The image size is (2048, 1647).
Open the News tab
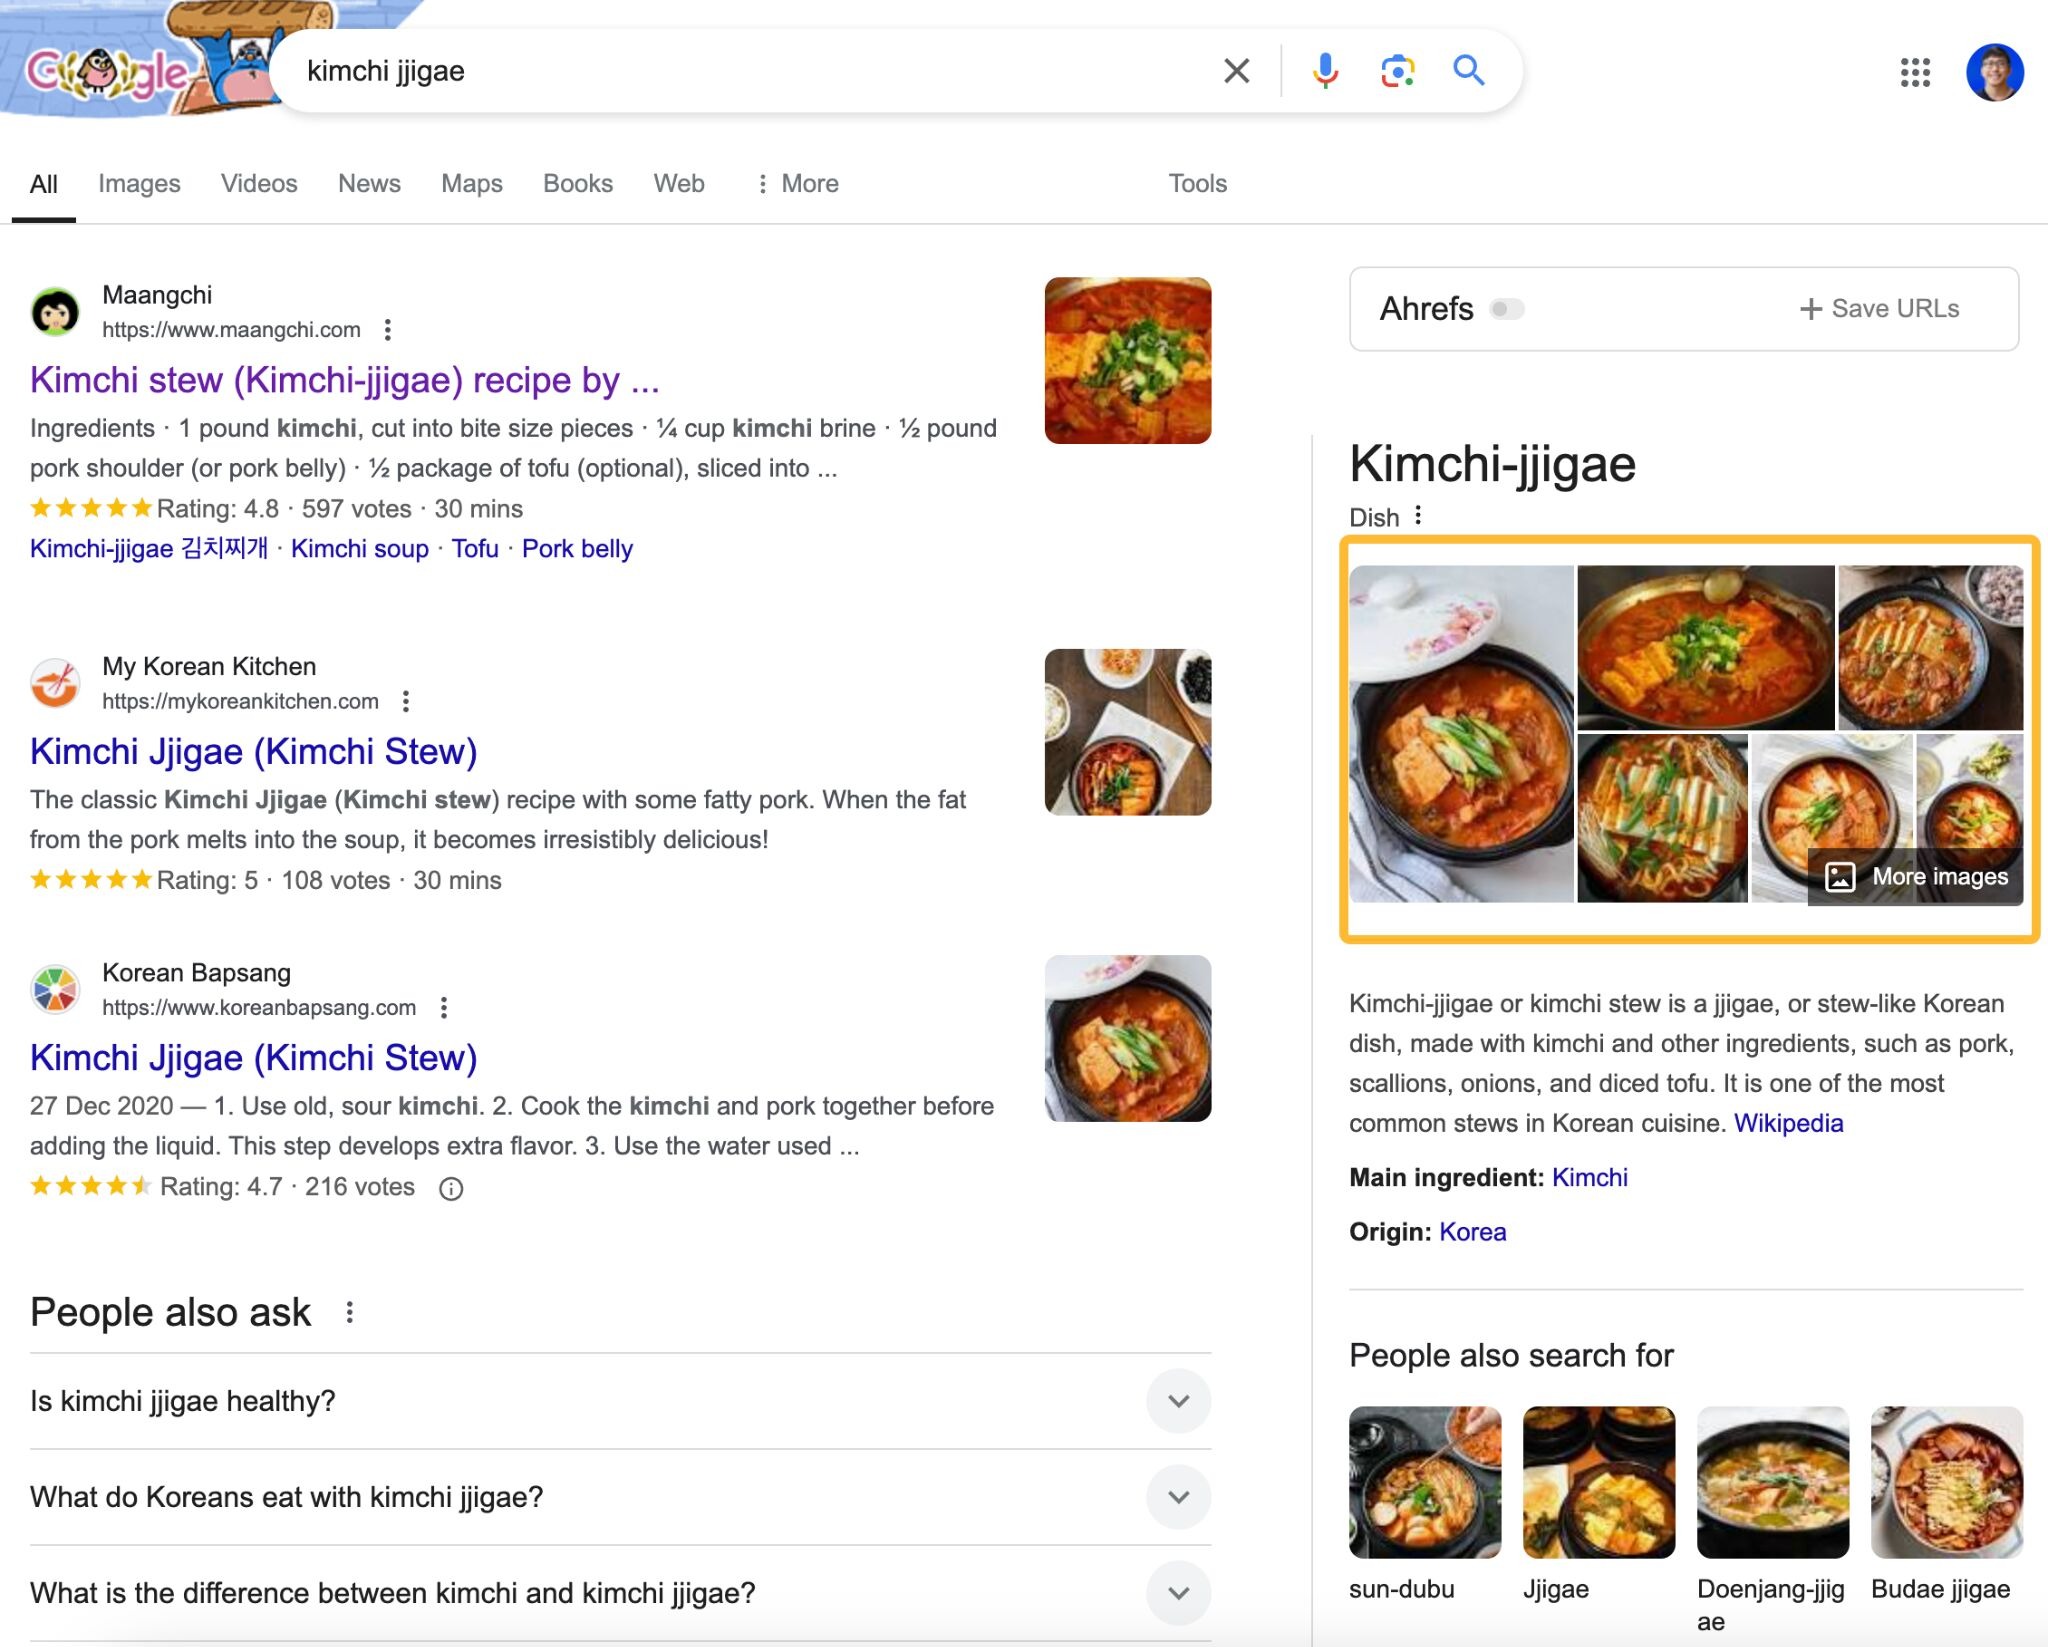pos(369,183)
